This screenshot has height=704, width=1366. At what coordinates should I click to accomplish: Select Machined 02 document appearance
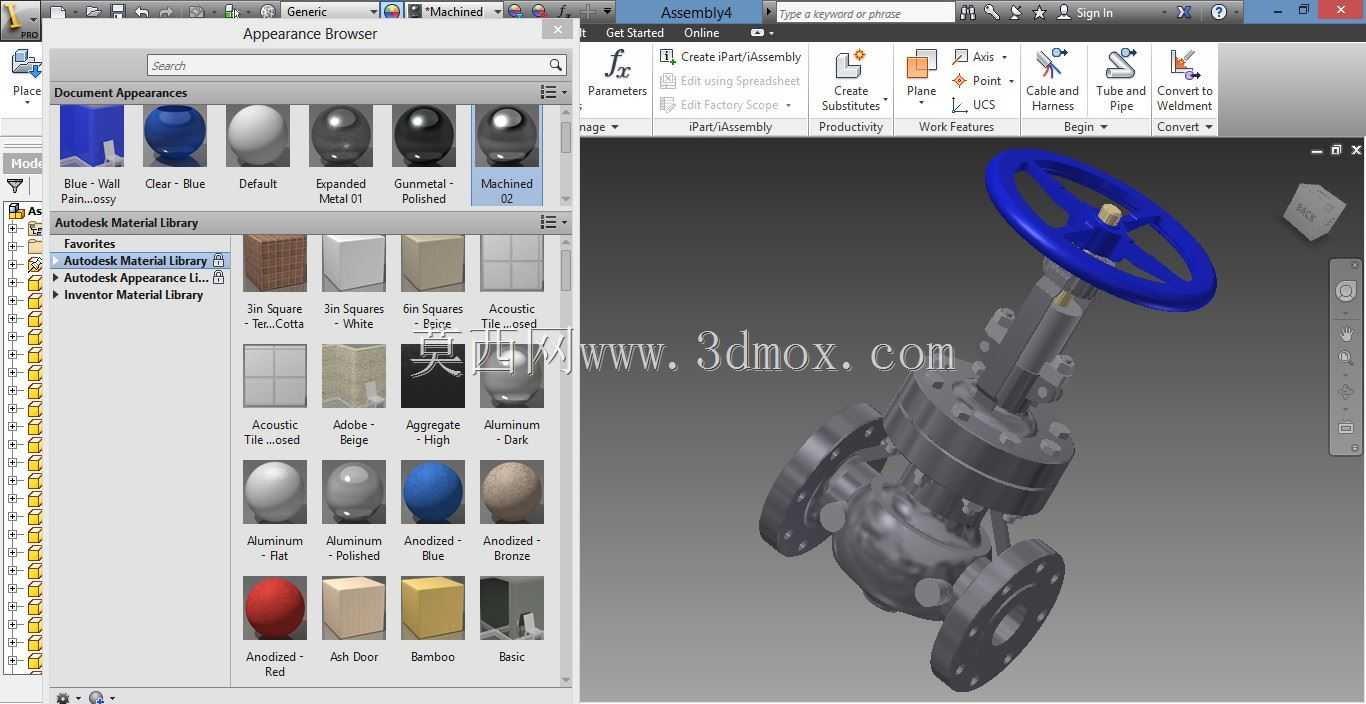click(506, 155)
